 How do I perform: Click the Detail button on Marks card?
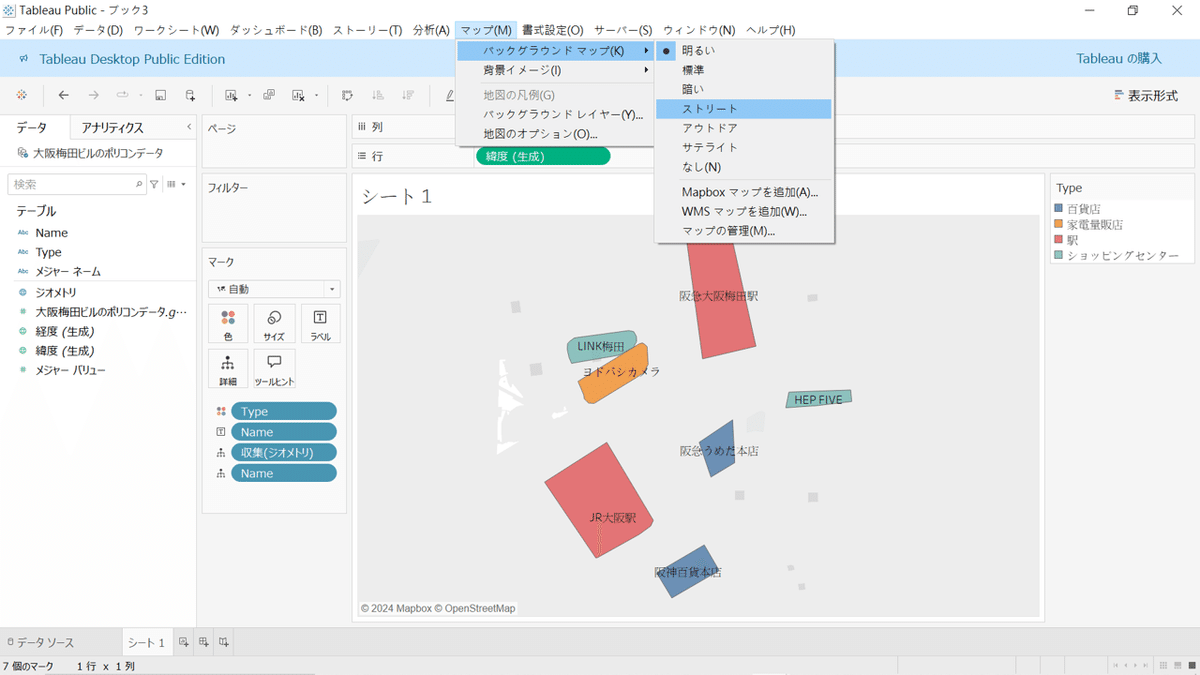click(x=228, y=369)
